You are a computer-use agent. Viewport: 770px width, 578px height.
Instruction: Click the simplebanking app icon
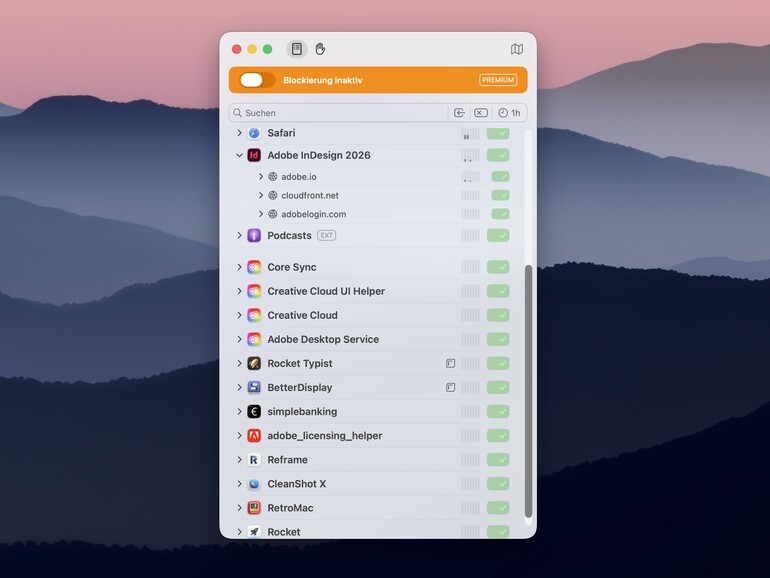click(x=254, y=412)
